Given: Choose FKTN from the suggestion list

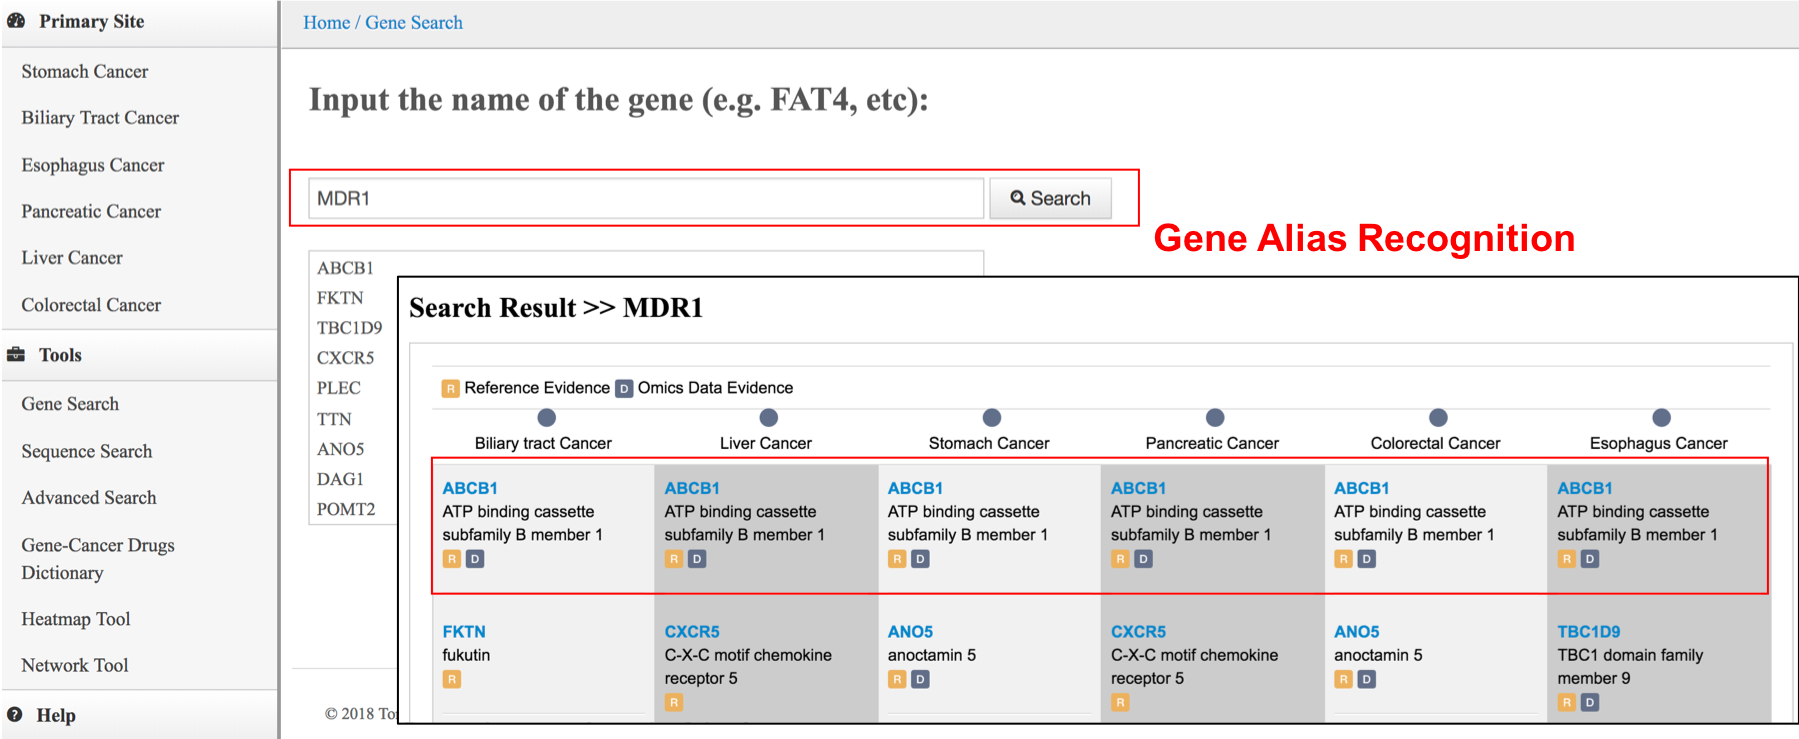Looking at the screenshot, I should click(x=340, y=298).
